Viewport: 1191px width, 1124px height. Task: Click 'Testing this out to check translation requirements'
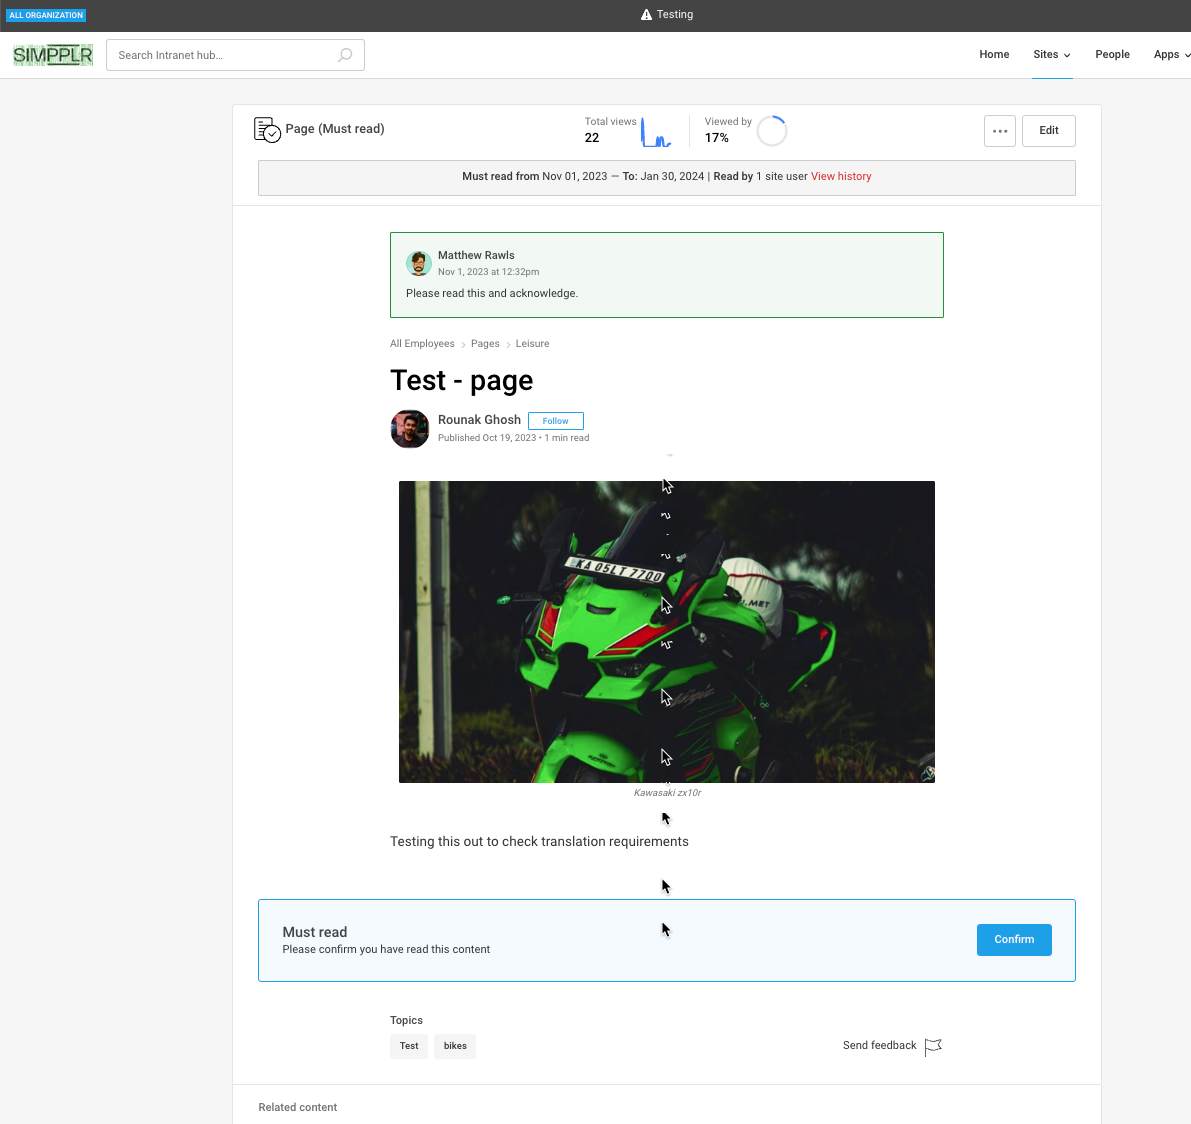click(x=539, y=841)
